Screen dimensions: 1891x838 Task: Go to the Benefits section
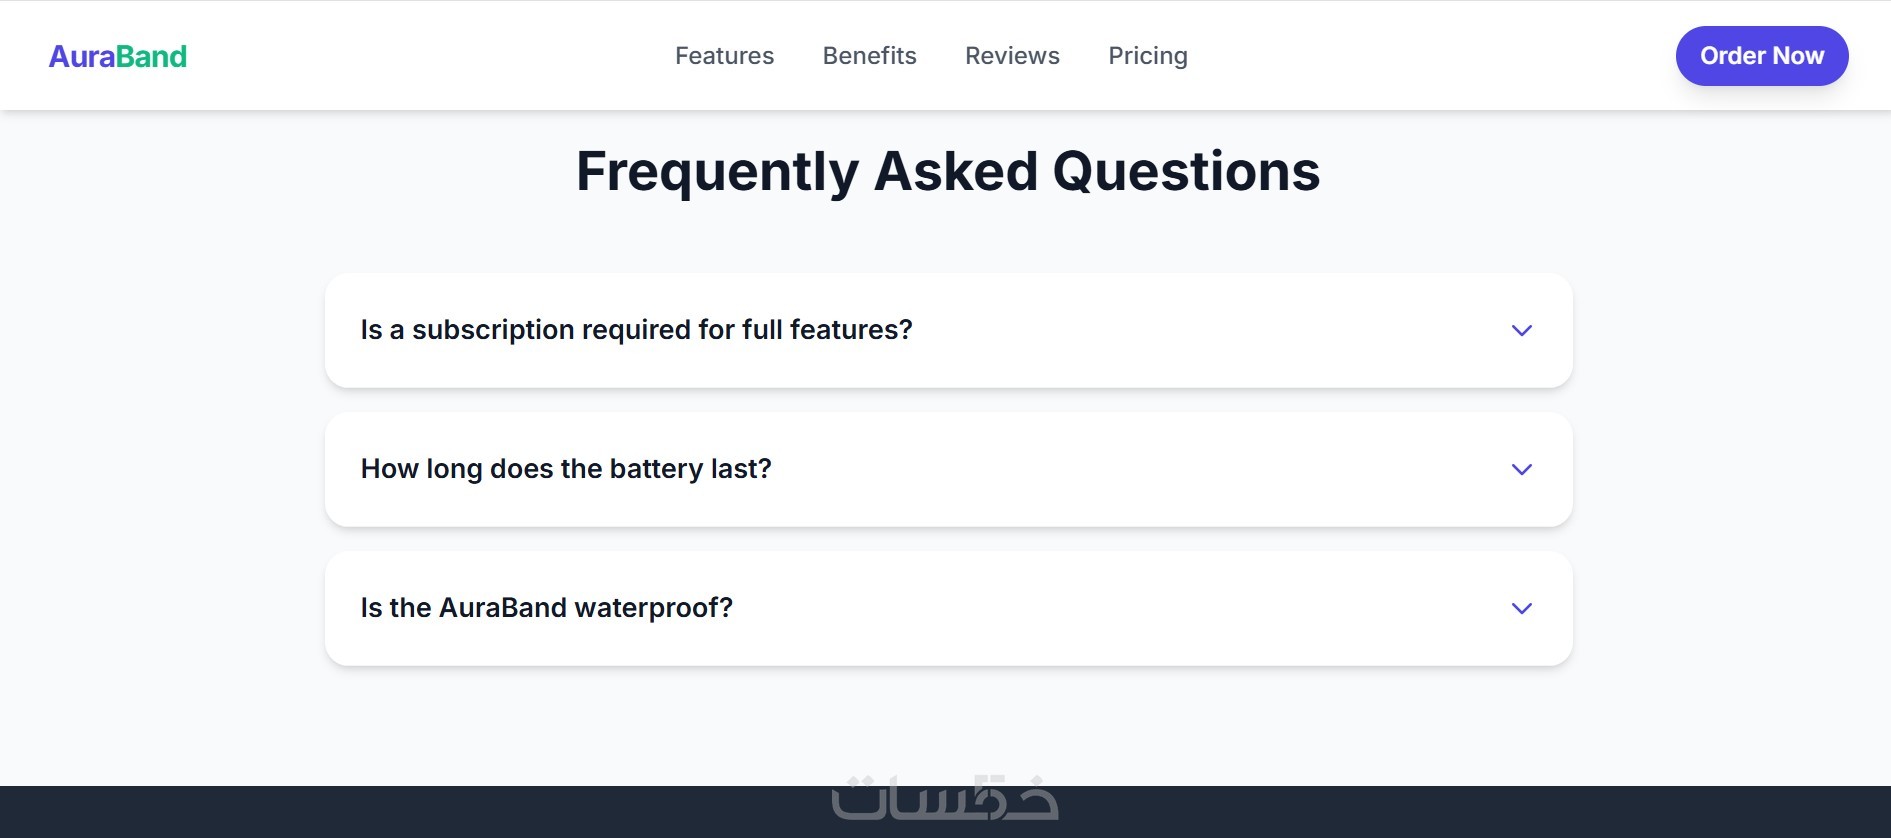(x=869, y=56)
